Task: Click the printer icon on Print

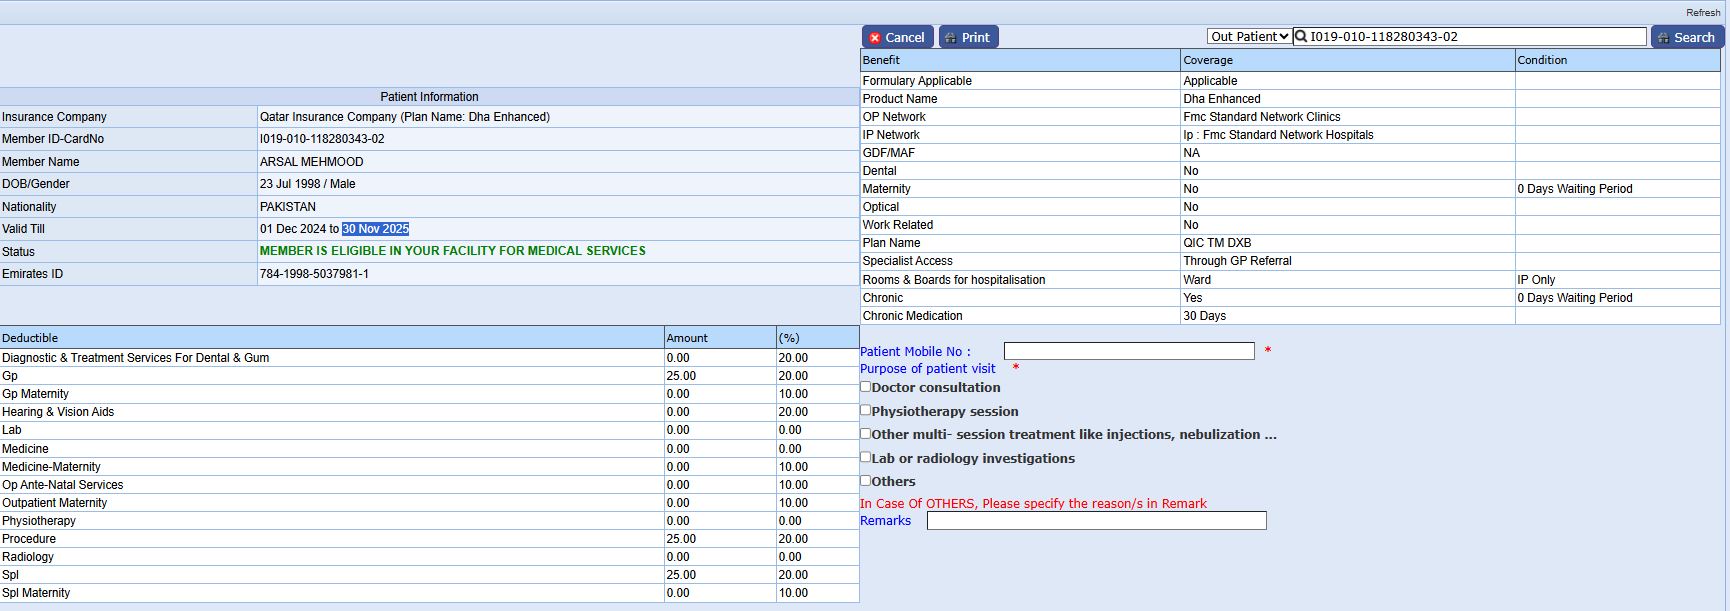Action: tap(951, 38)
